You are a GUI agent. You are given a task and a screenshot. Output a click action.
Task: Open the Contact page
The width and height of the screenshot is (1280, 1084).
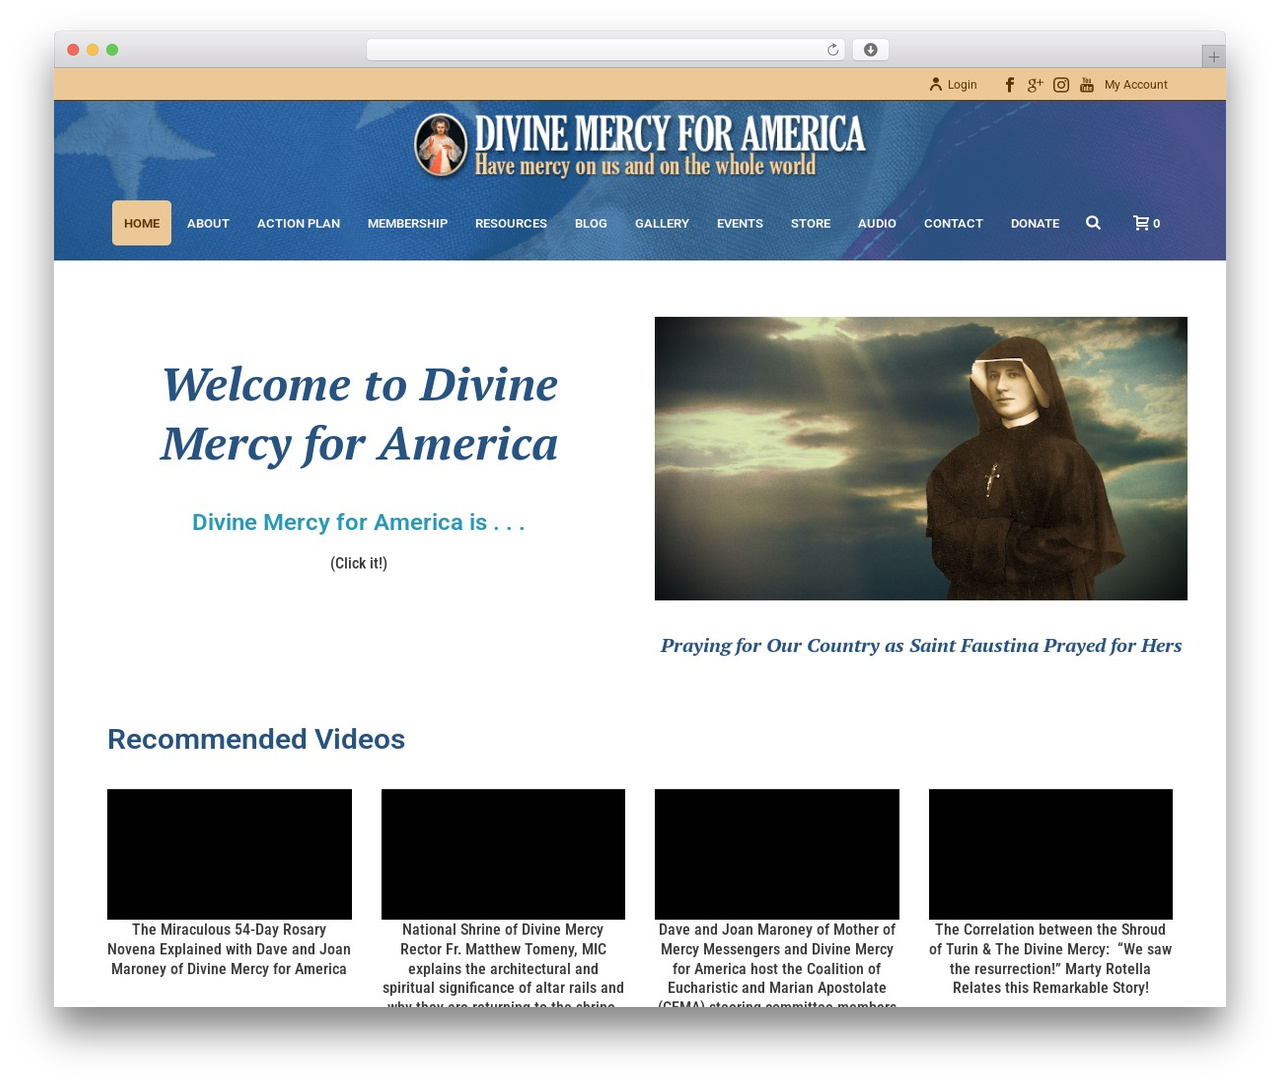tap(953, 223)
